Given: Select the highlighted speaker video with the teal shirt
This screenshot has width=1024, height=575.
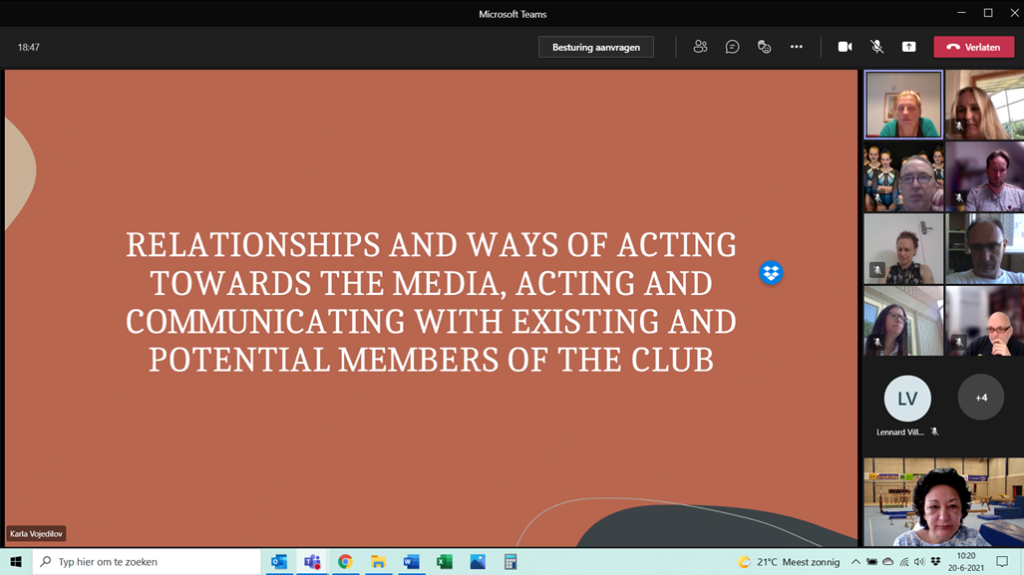Looking at the screenshot, I should coord(903,105).
